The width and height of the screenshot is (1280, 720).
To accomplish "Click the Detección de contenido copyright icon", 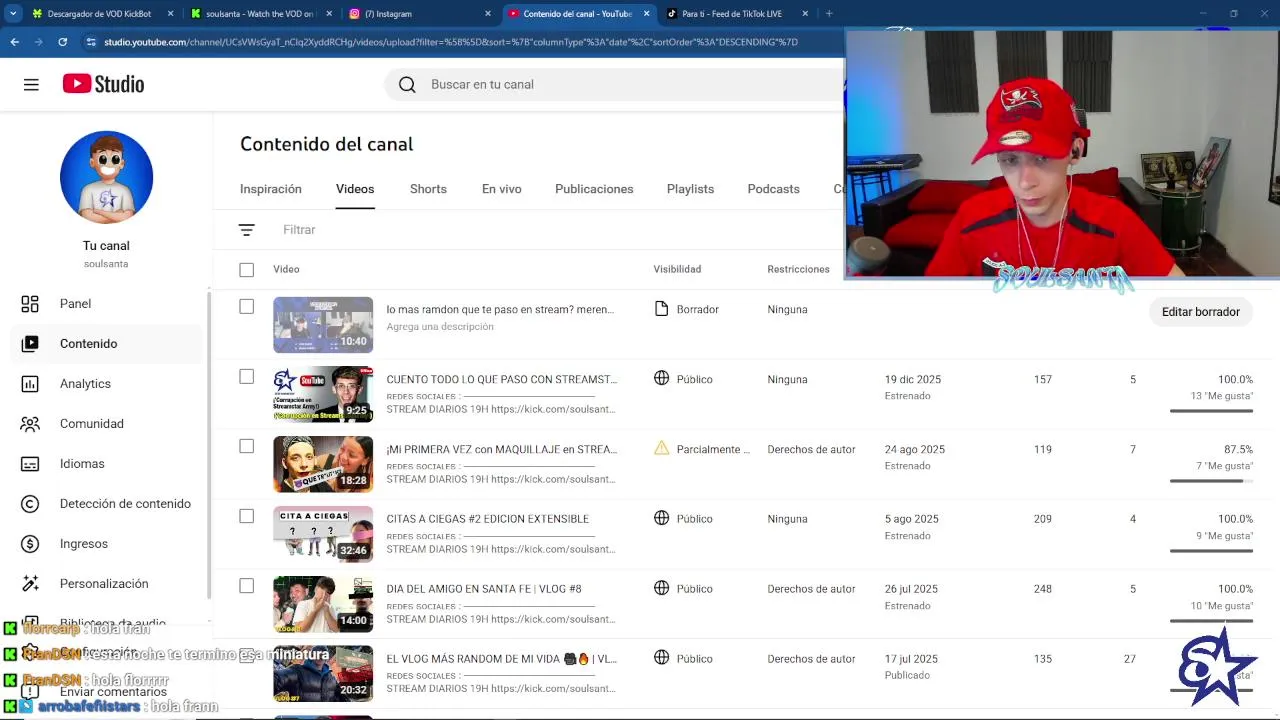I will click(x=30, y=504).
